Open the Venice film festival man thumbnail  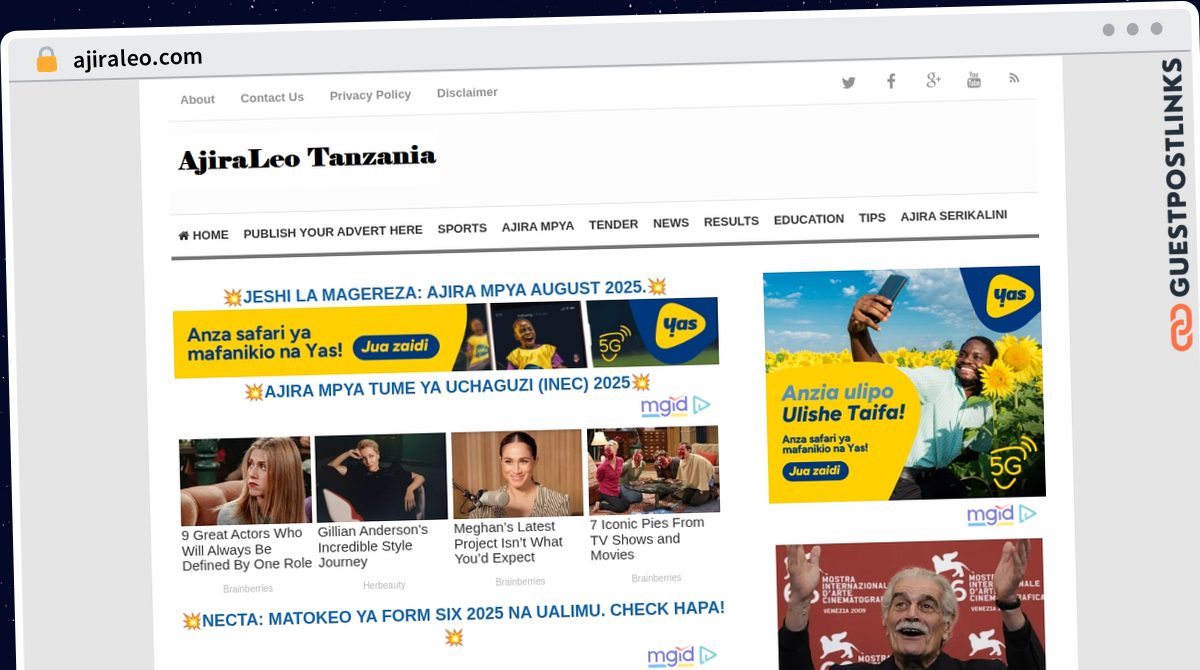click(910, 604)
